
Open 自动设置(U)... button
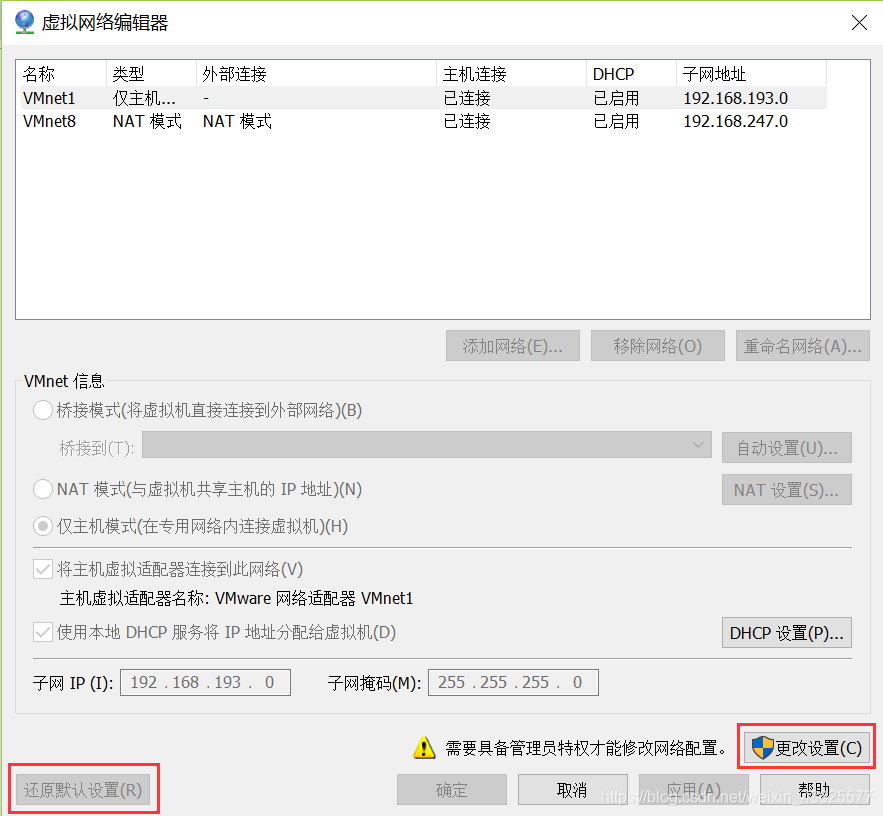click(x=787, y=448)
